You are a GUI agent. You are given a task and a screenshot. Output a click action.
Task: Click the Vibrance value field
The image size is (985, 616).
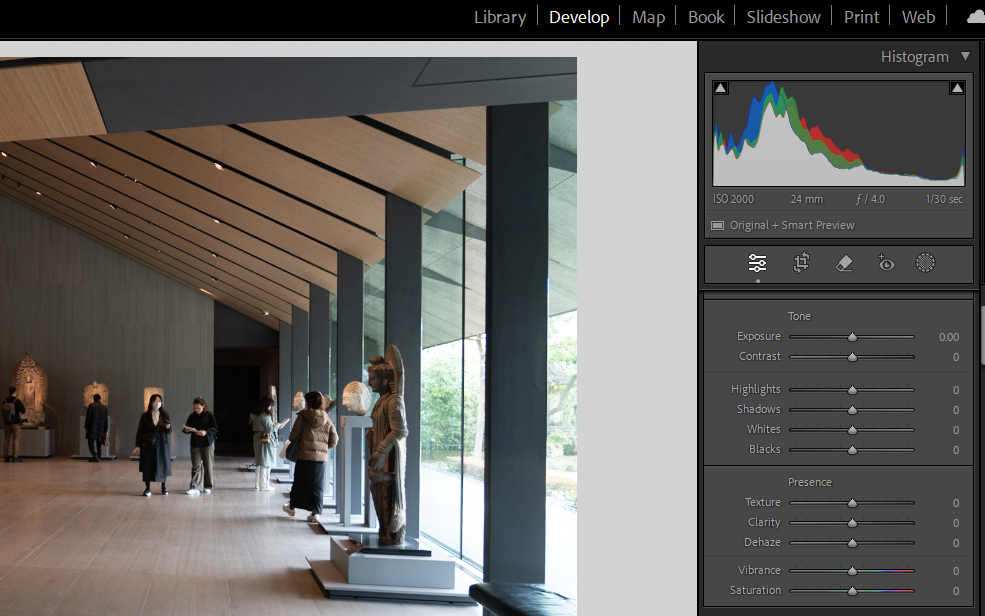pos(955,571)
